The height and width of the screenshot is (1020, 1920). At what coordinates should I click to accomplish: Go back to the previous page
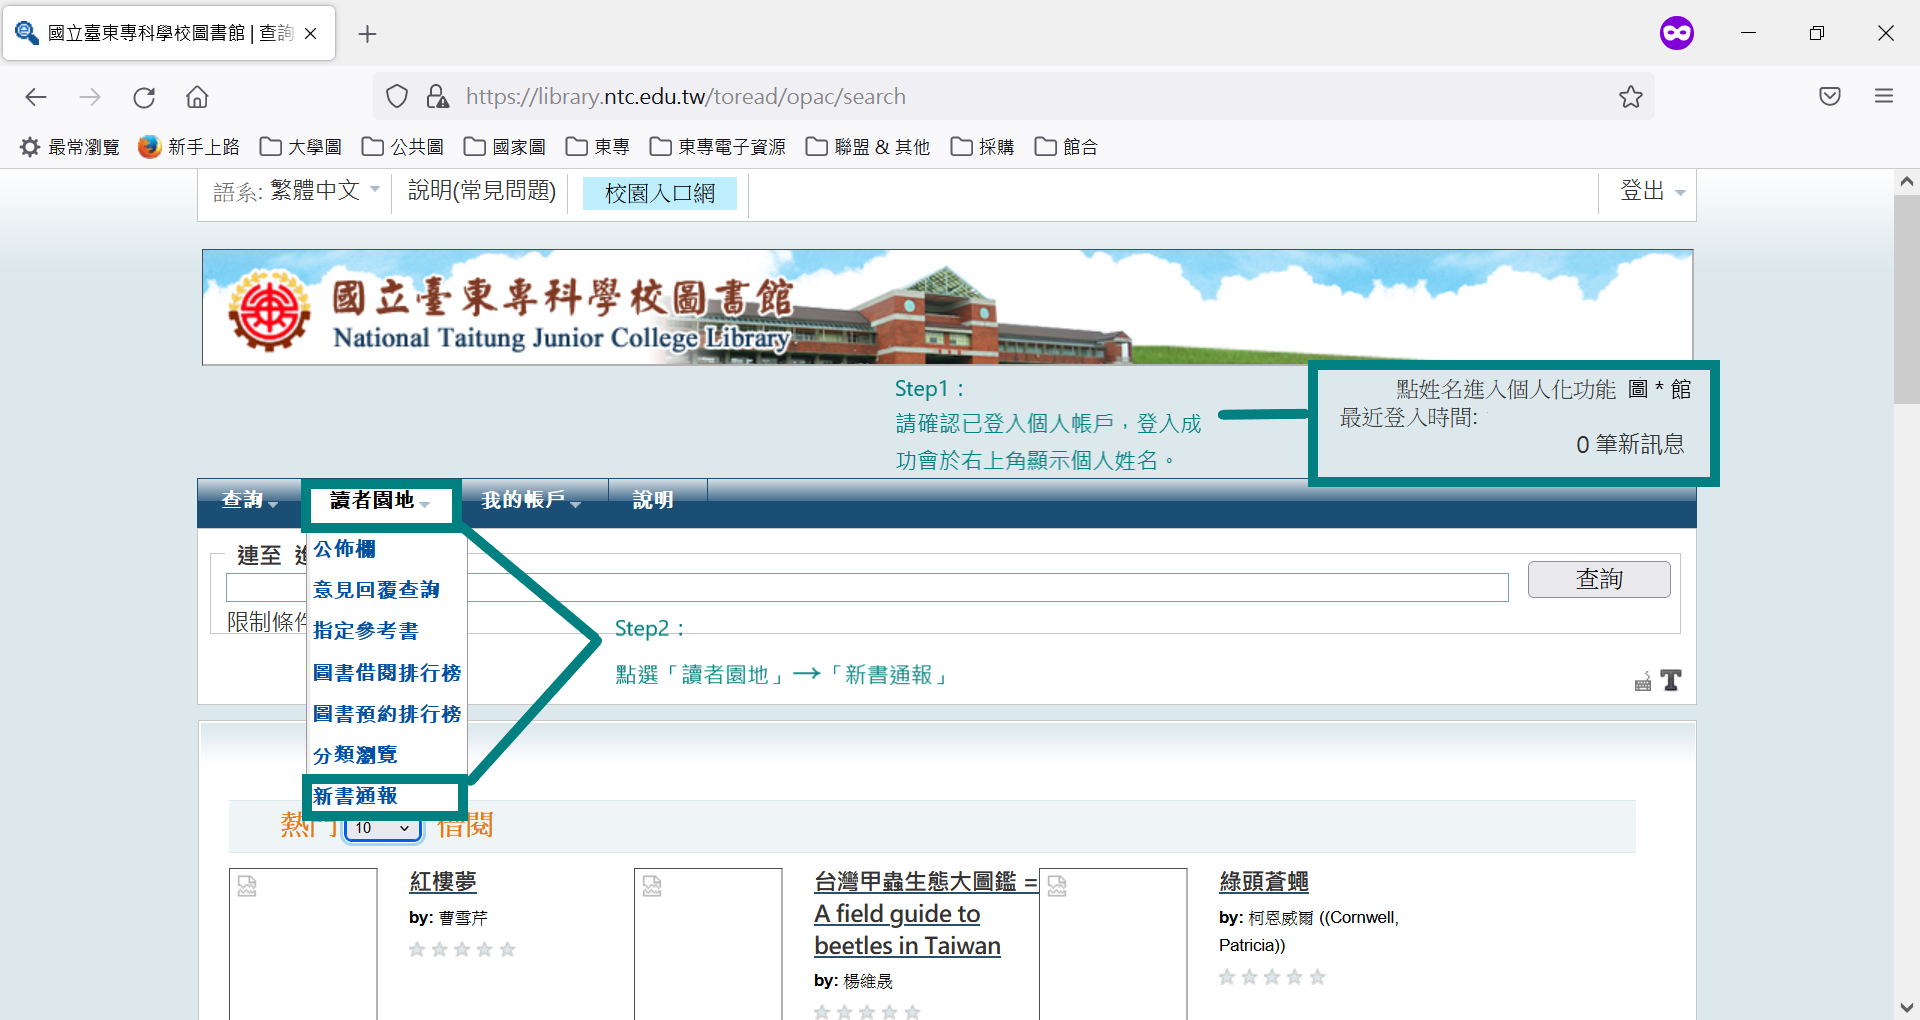point(36,97)
